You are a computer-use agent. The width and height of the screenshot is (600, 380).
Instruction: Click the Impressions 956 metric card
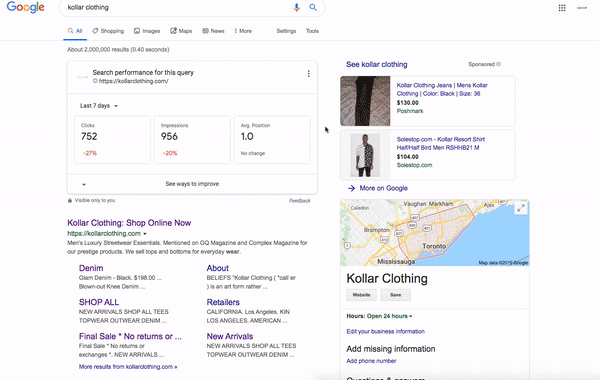[192, 140]
